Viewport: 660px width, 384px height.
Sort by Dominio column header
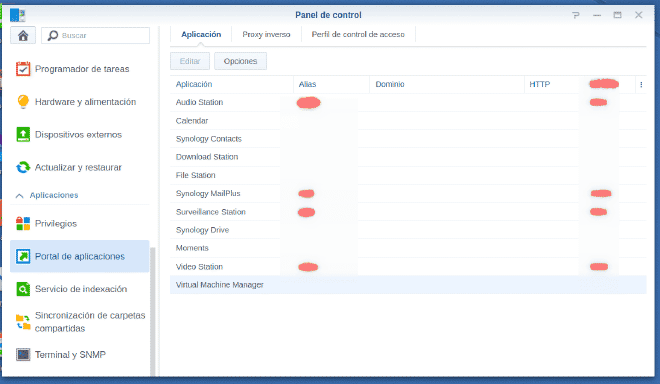tap(447, 84)
